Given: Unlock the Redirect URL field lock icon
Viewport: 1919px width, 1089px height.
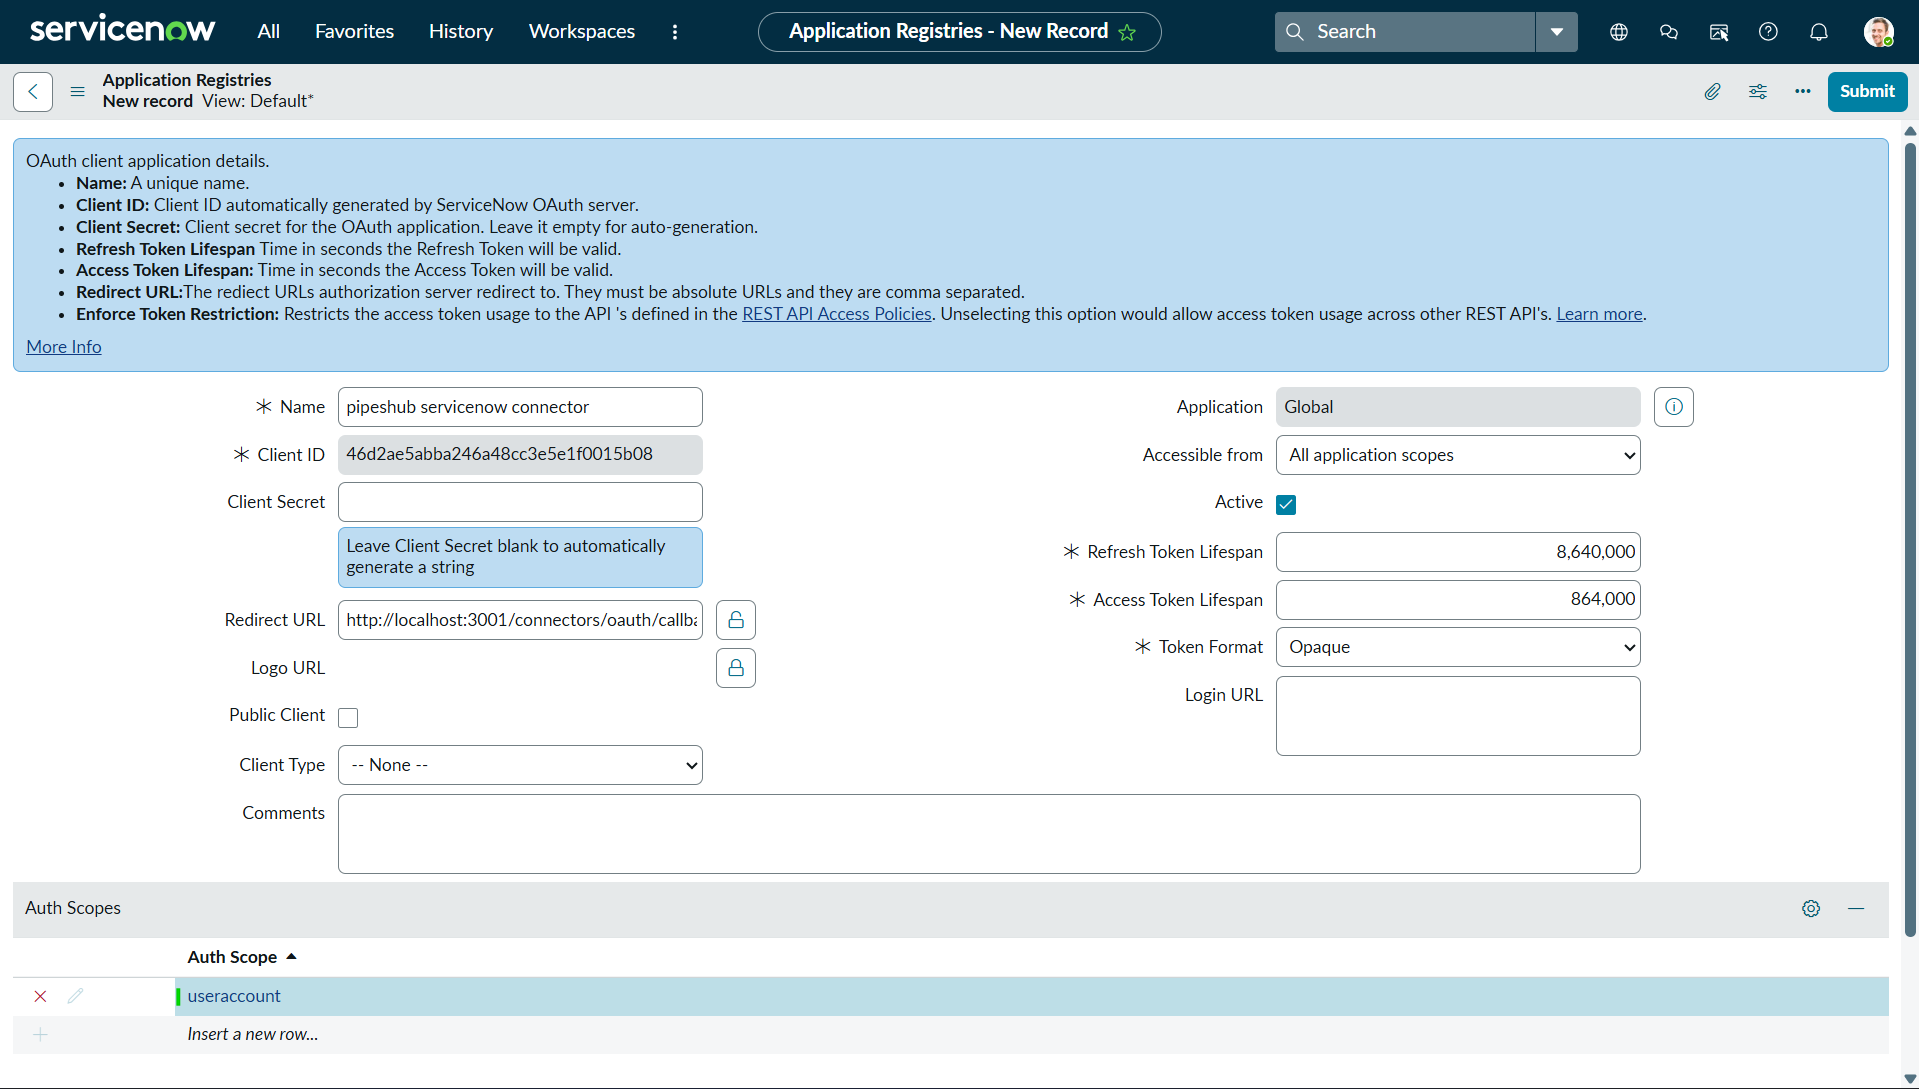Looking at the screenshot, I should point(735,619).
